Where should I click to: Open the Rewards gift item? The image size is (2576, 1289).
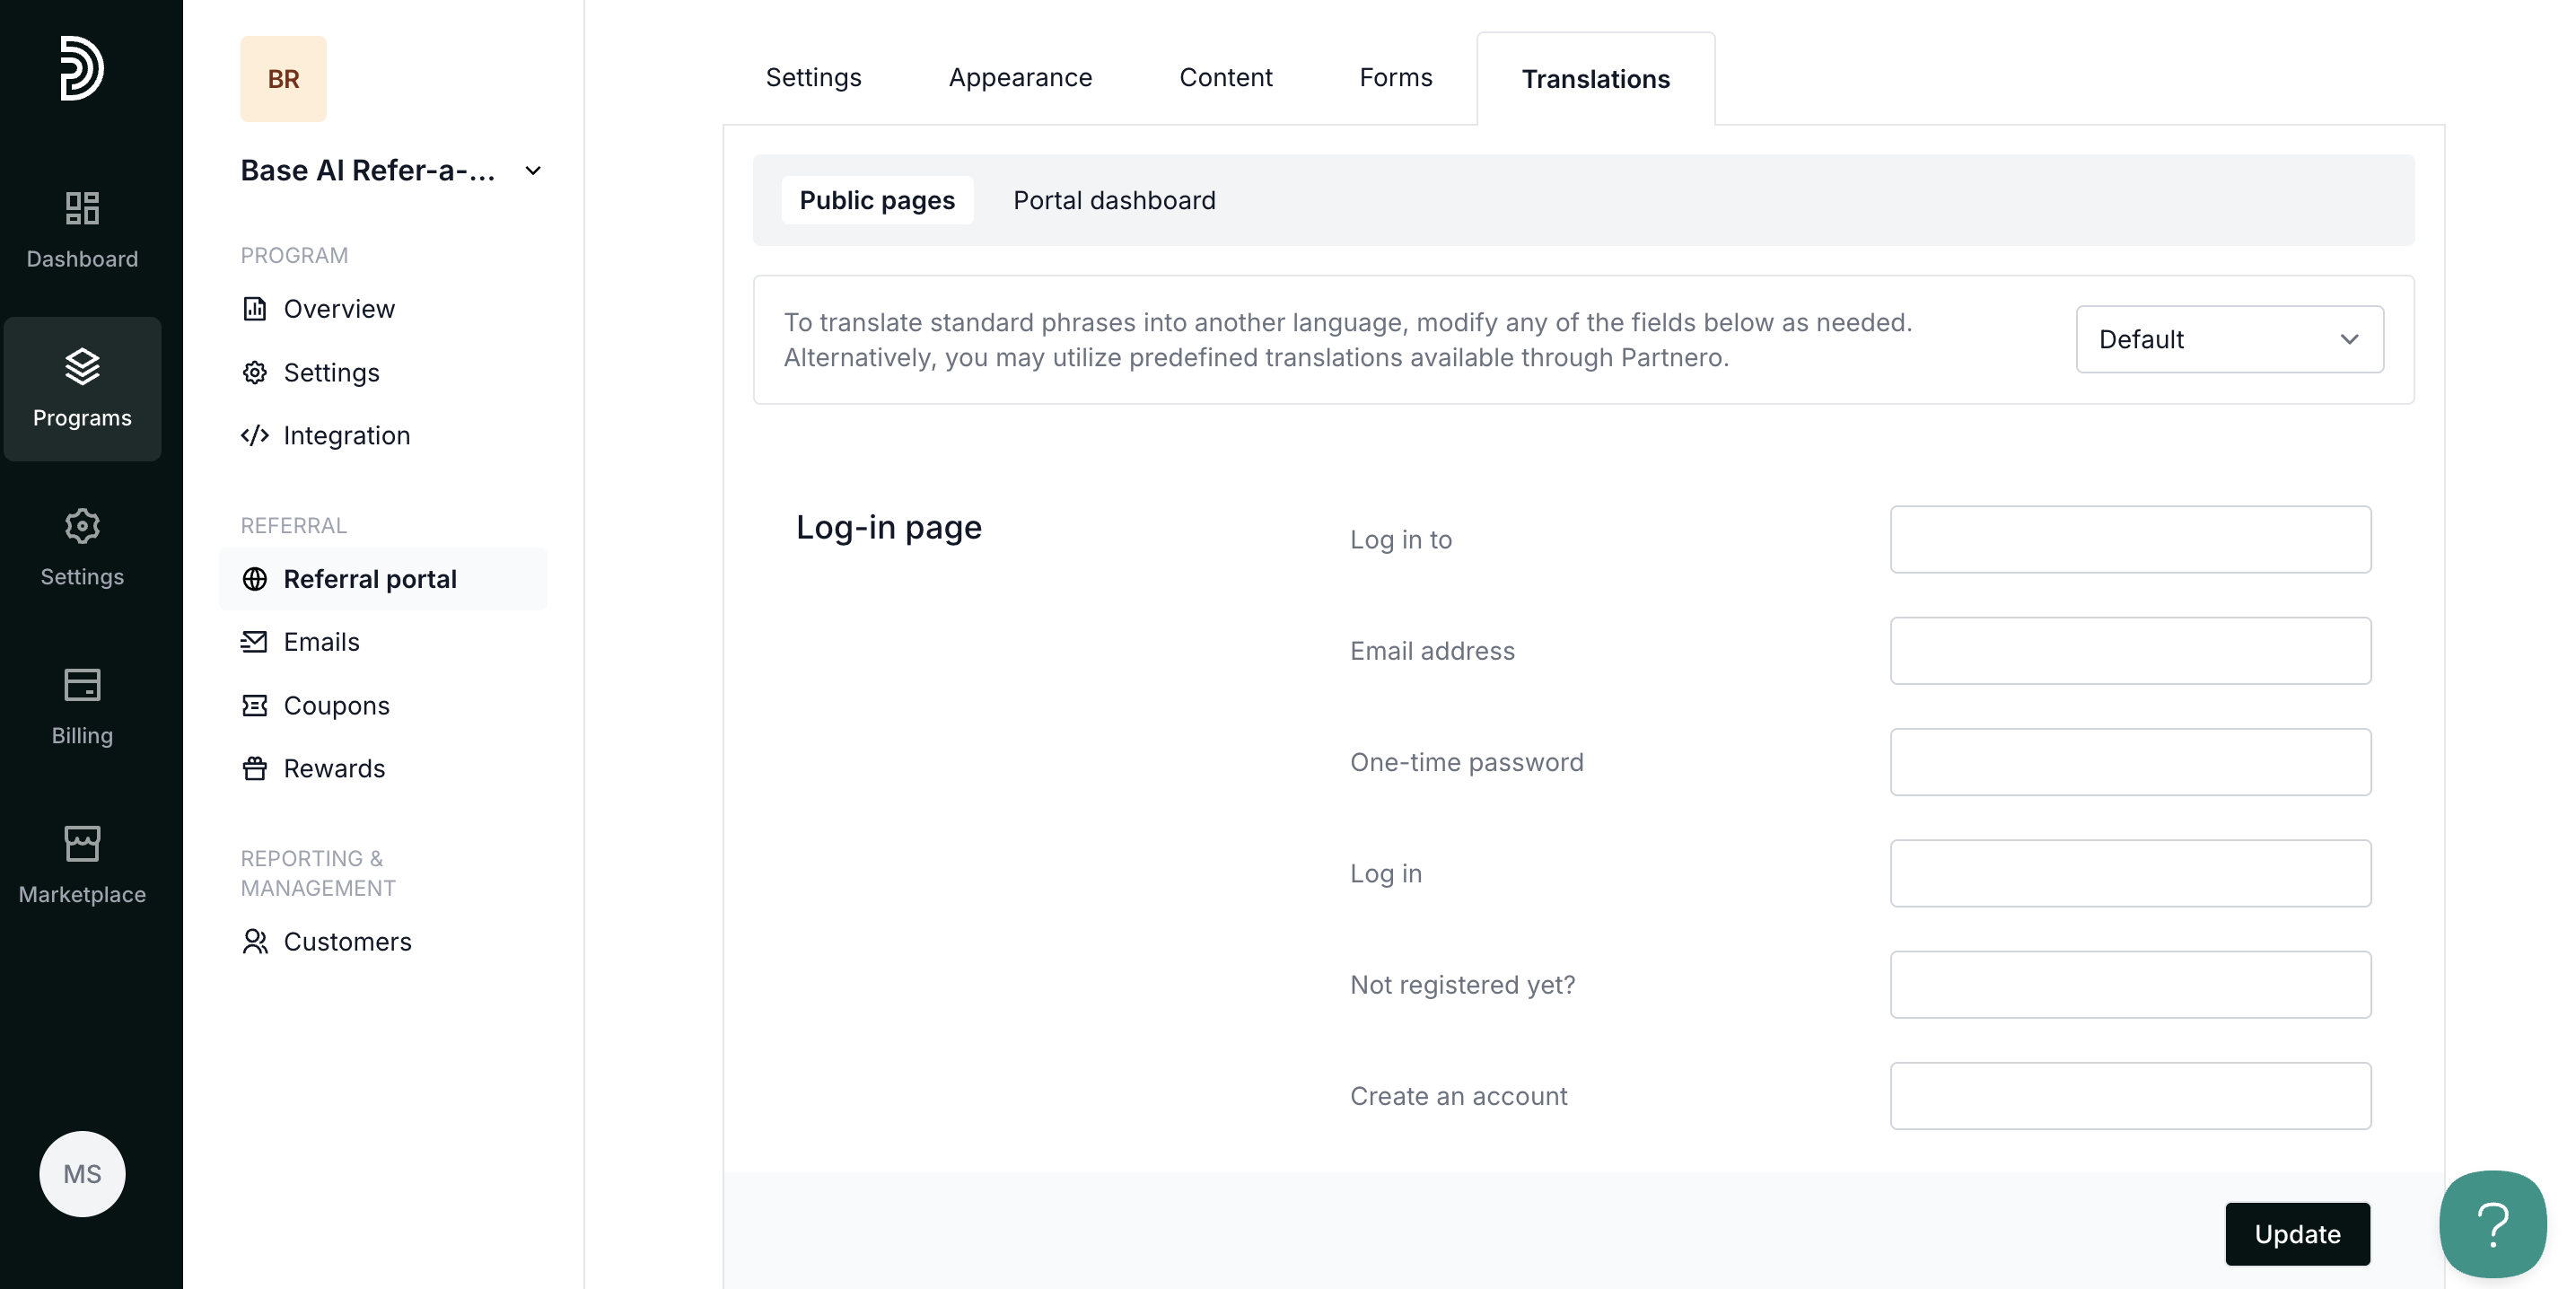point(333,769)
